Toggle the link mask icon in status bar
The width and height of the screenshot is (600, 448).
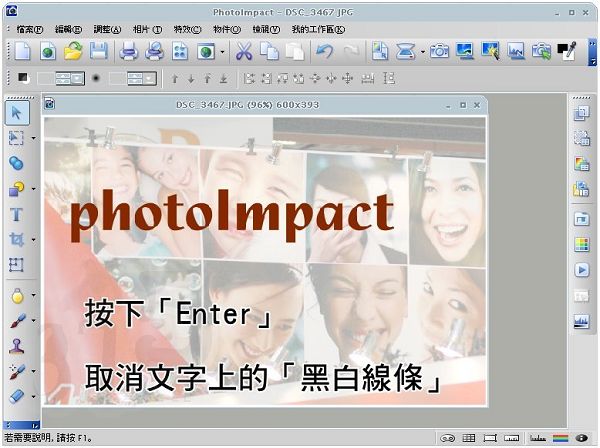447,438
